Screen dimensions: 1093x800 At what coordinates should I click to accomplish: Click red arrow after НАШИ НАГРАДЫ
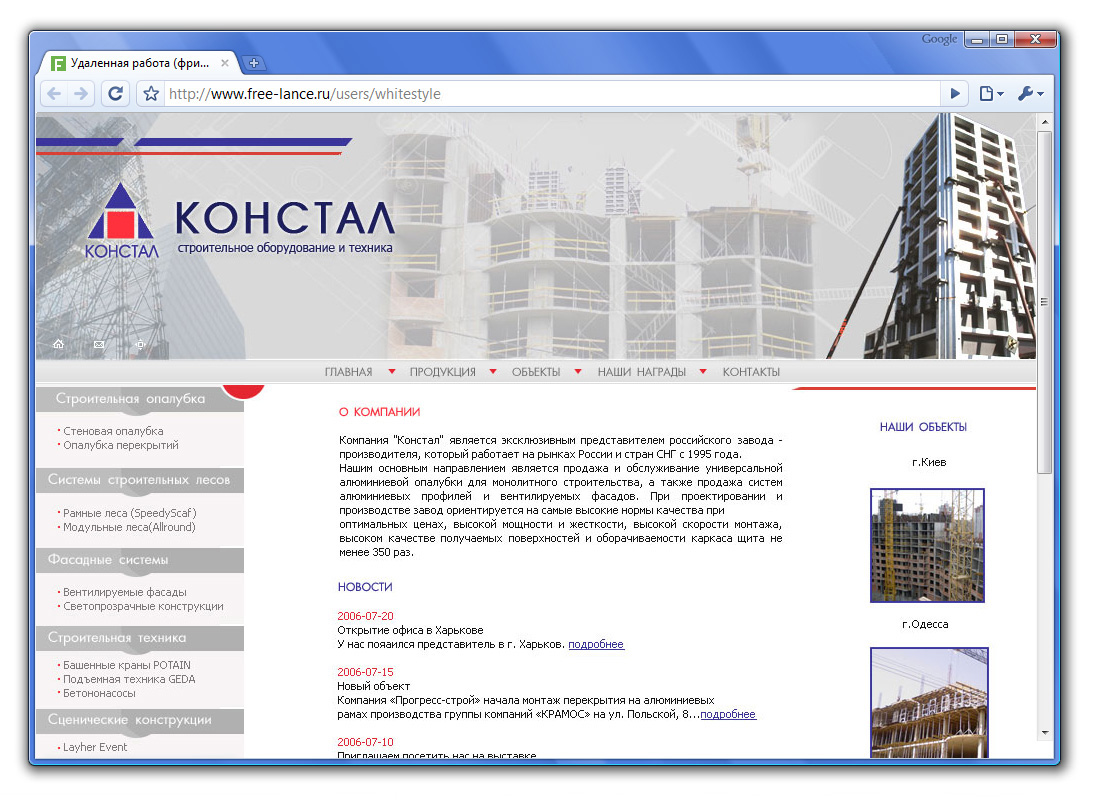coord(703,372)
